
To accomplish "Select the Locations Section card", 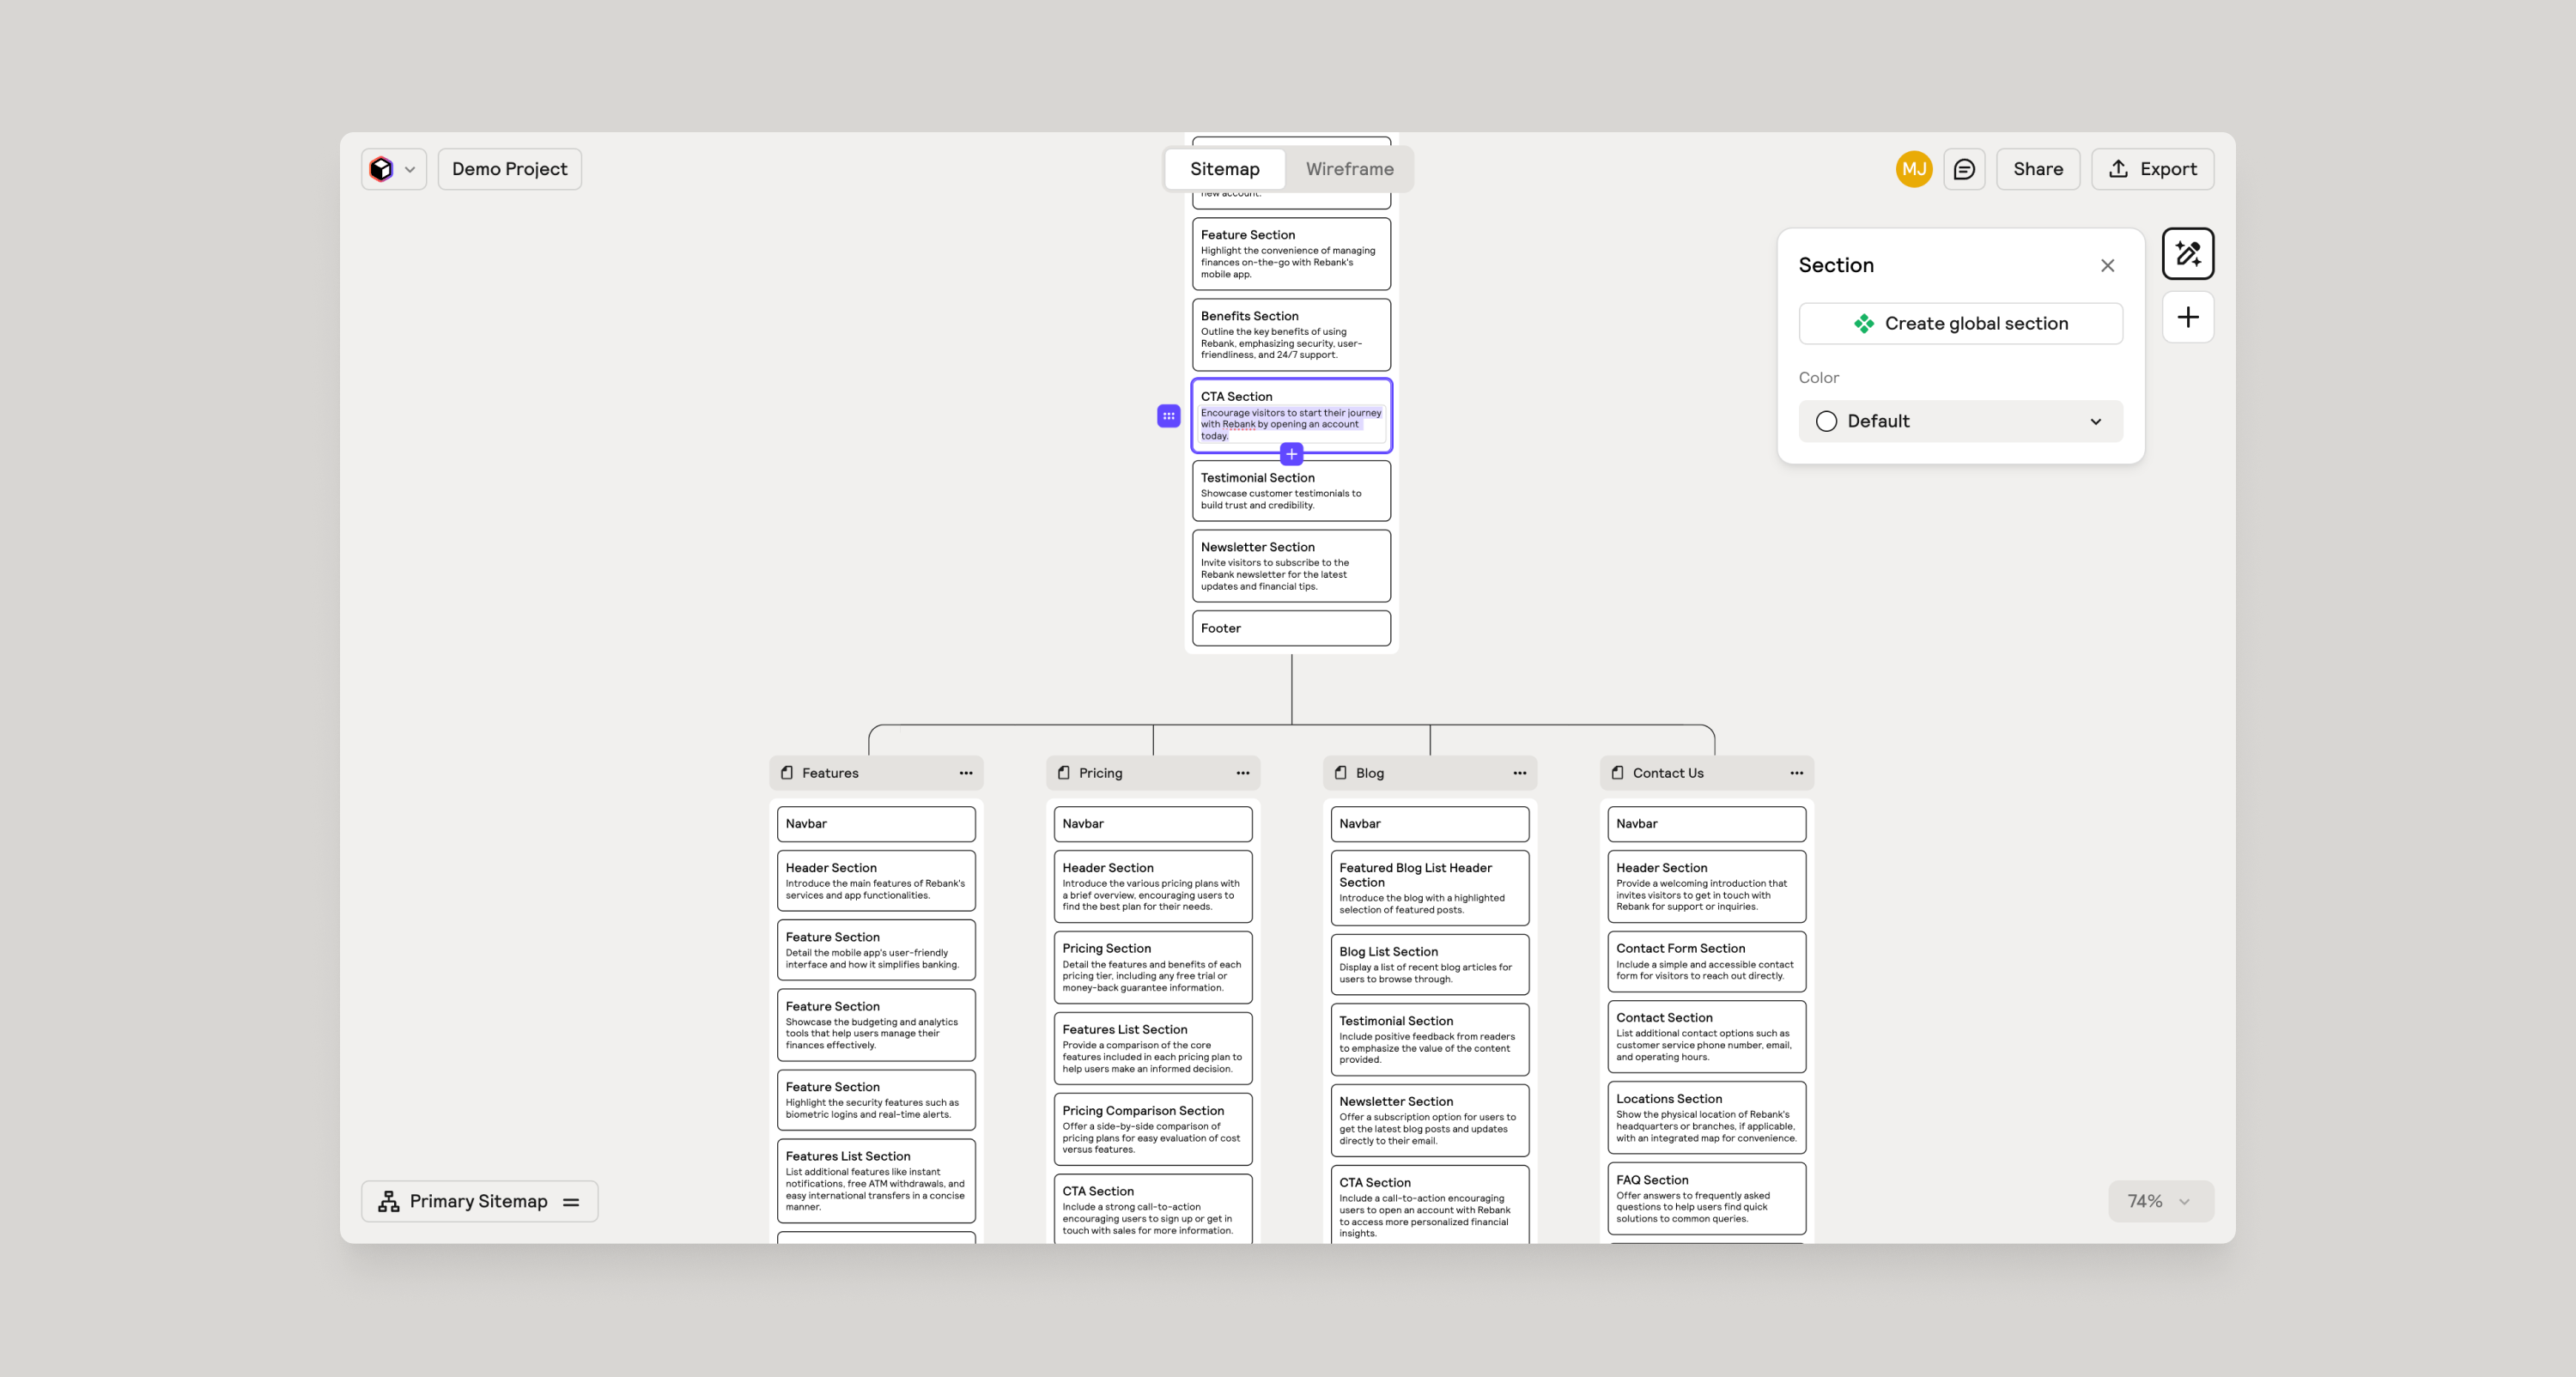I will click(1707, 1118).
